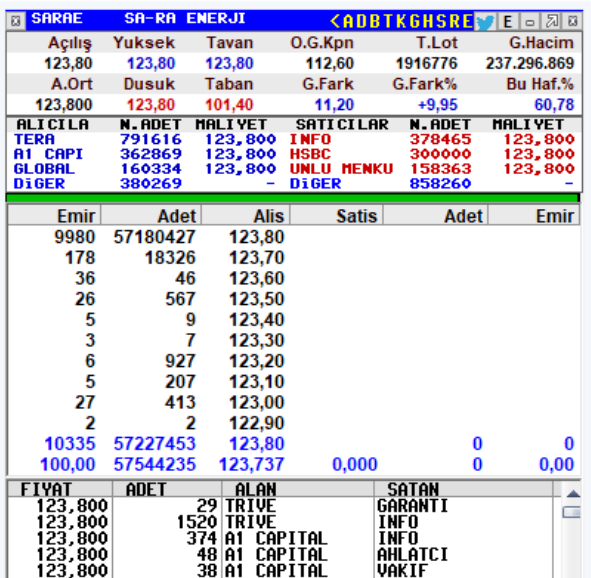
Task: Click the SARAE symbol in title bar
Action: 57,18
